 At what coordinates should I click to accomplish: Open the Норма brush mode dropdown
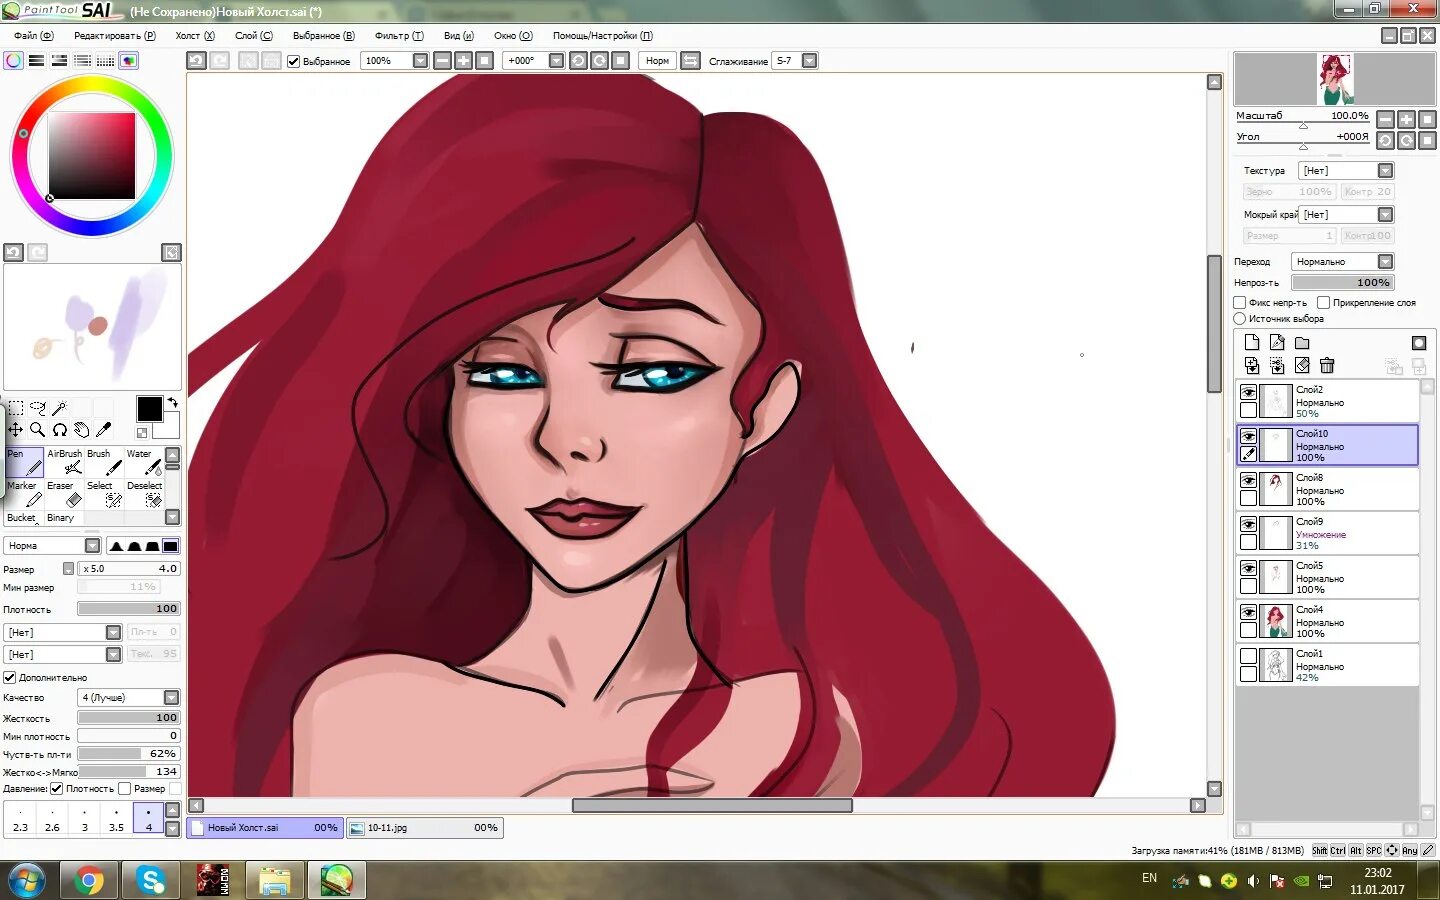(52, 546)
